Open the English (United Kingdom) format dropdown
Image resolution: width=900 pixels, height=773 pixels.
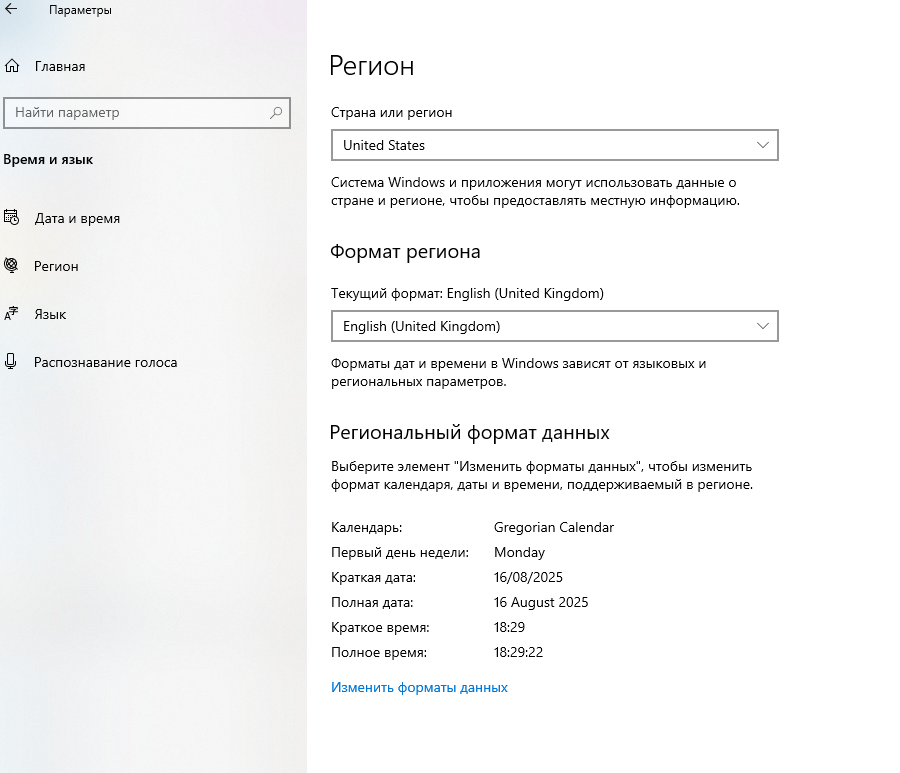pos(540,326)
